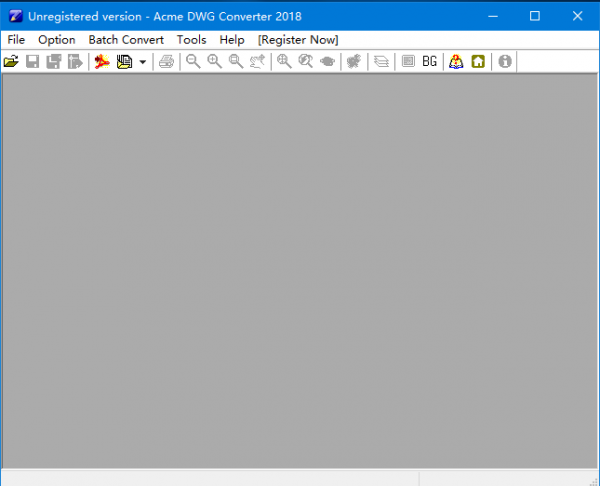Click the green Home page icon

coord(478,61)
